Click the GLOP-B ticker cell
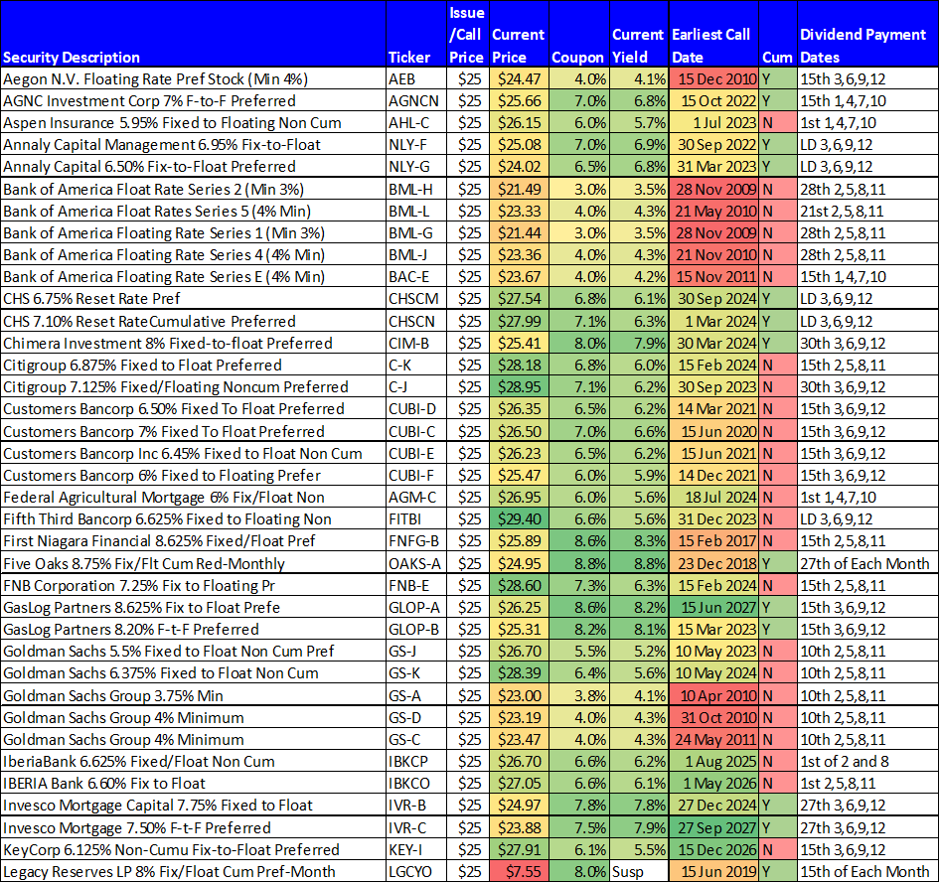 pyautogui.click(x=416, y=629)
